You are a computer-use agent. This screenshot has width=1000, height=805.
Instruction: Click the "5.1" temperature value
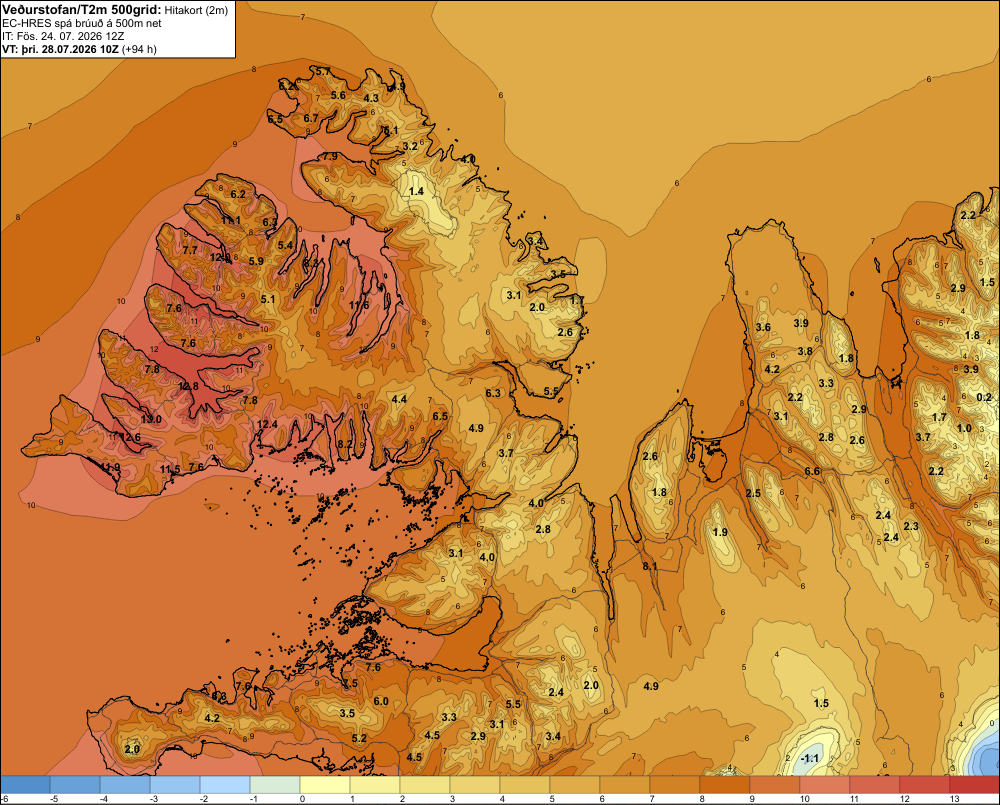tap(268, 299)
